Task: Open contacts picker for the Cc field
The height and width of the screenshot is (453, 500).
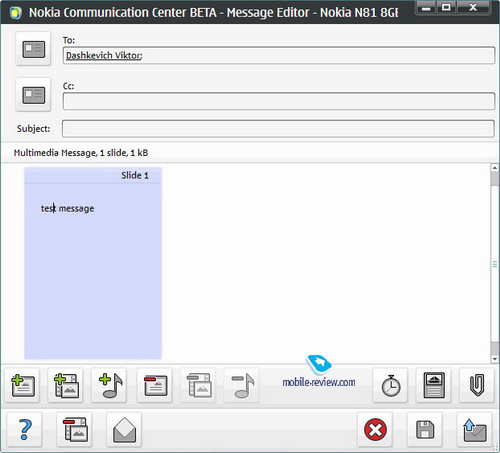Action: coord(33,95)
